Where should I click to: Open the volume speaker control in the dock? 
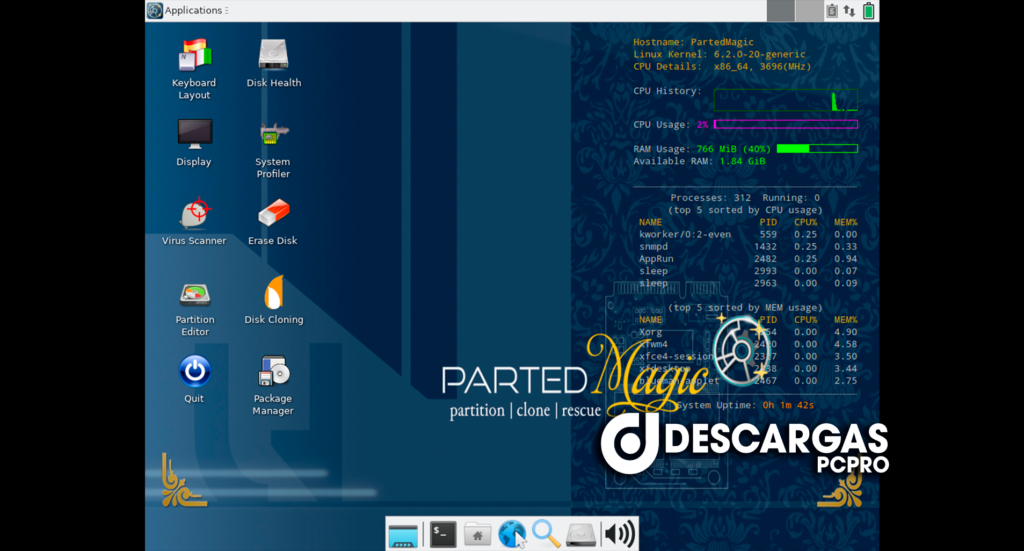click(618, 534)
